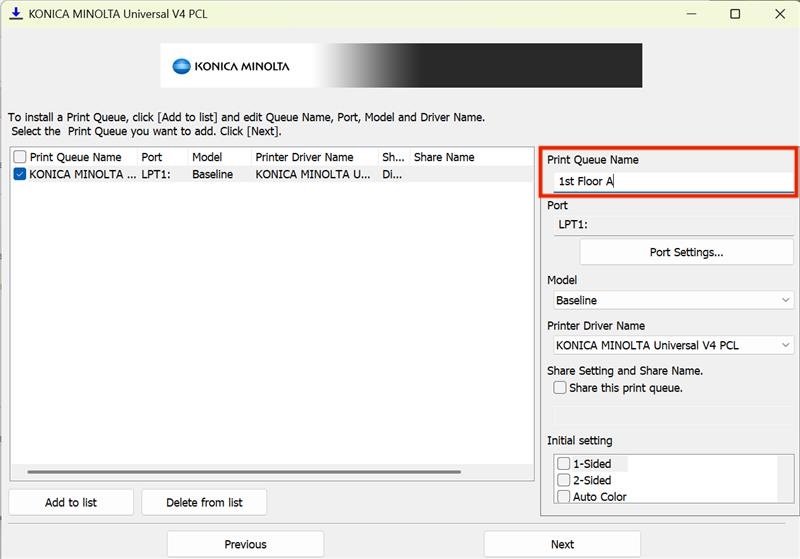Close the installer window
This screenshot has height=559, width=800.
780,14
